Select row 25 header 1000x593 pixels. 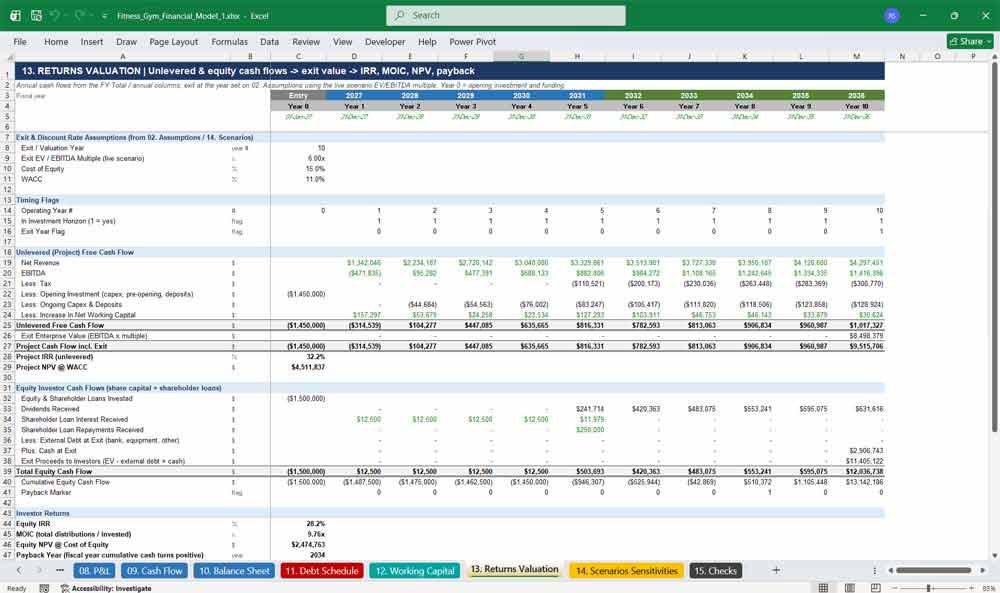tap(7, 325)
